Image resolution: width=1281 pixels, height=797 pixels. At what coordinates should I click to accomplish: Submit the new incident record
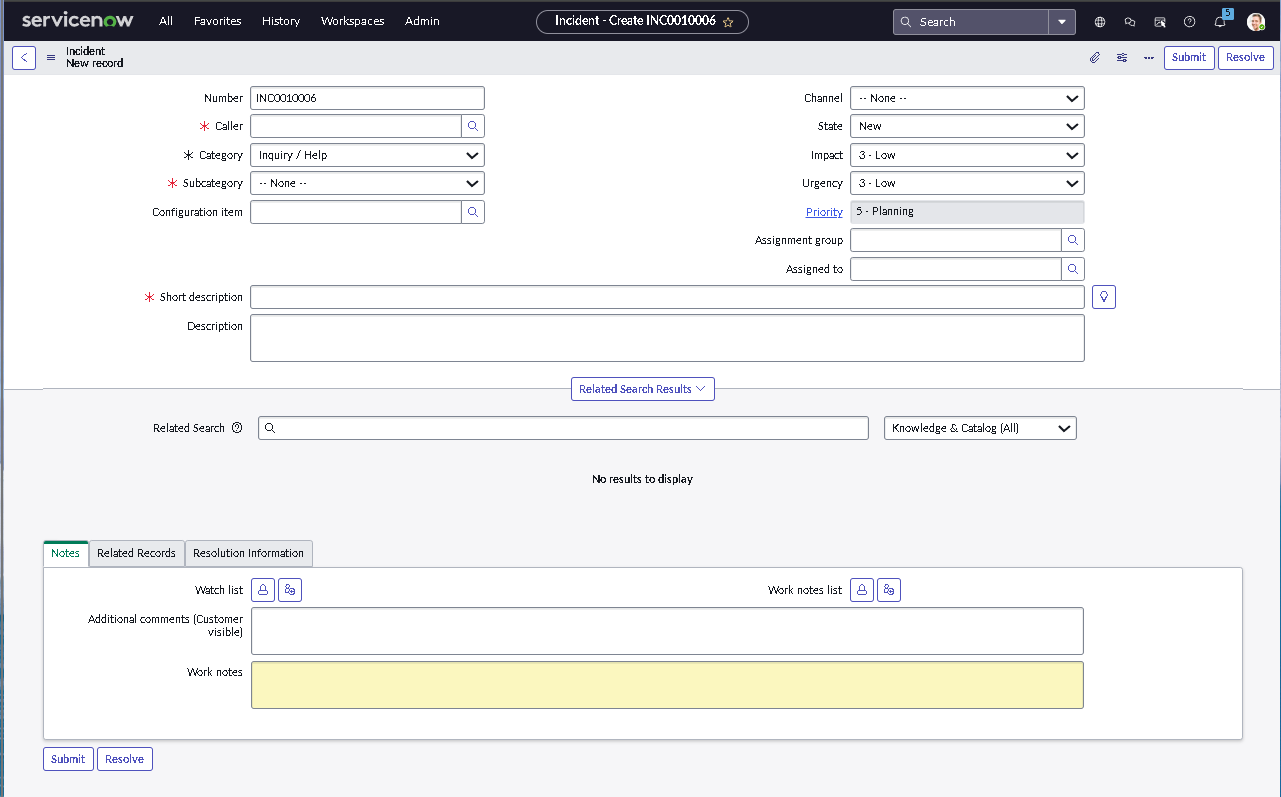[x=1188, y=57]
